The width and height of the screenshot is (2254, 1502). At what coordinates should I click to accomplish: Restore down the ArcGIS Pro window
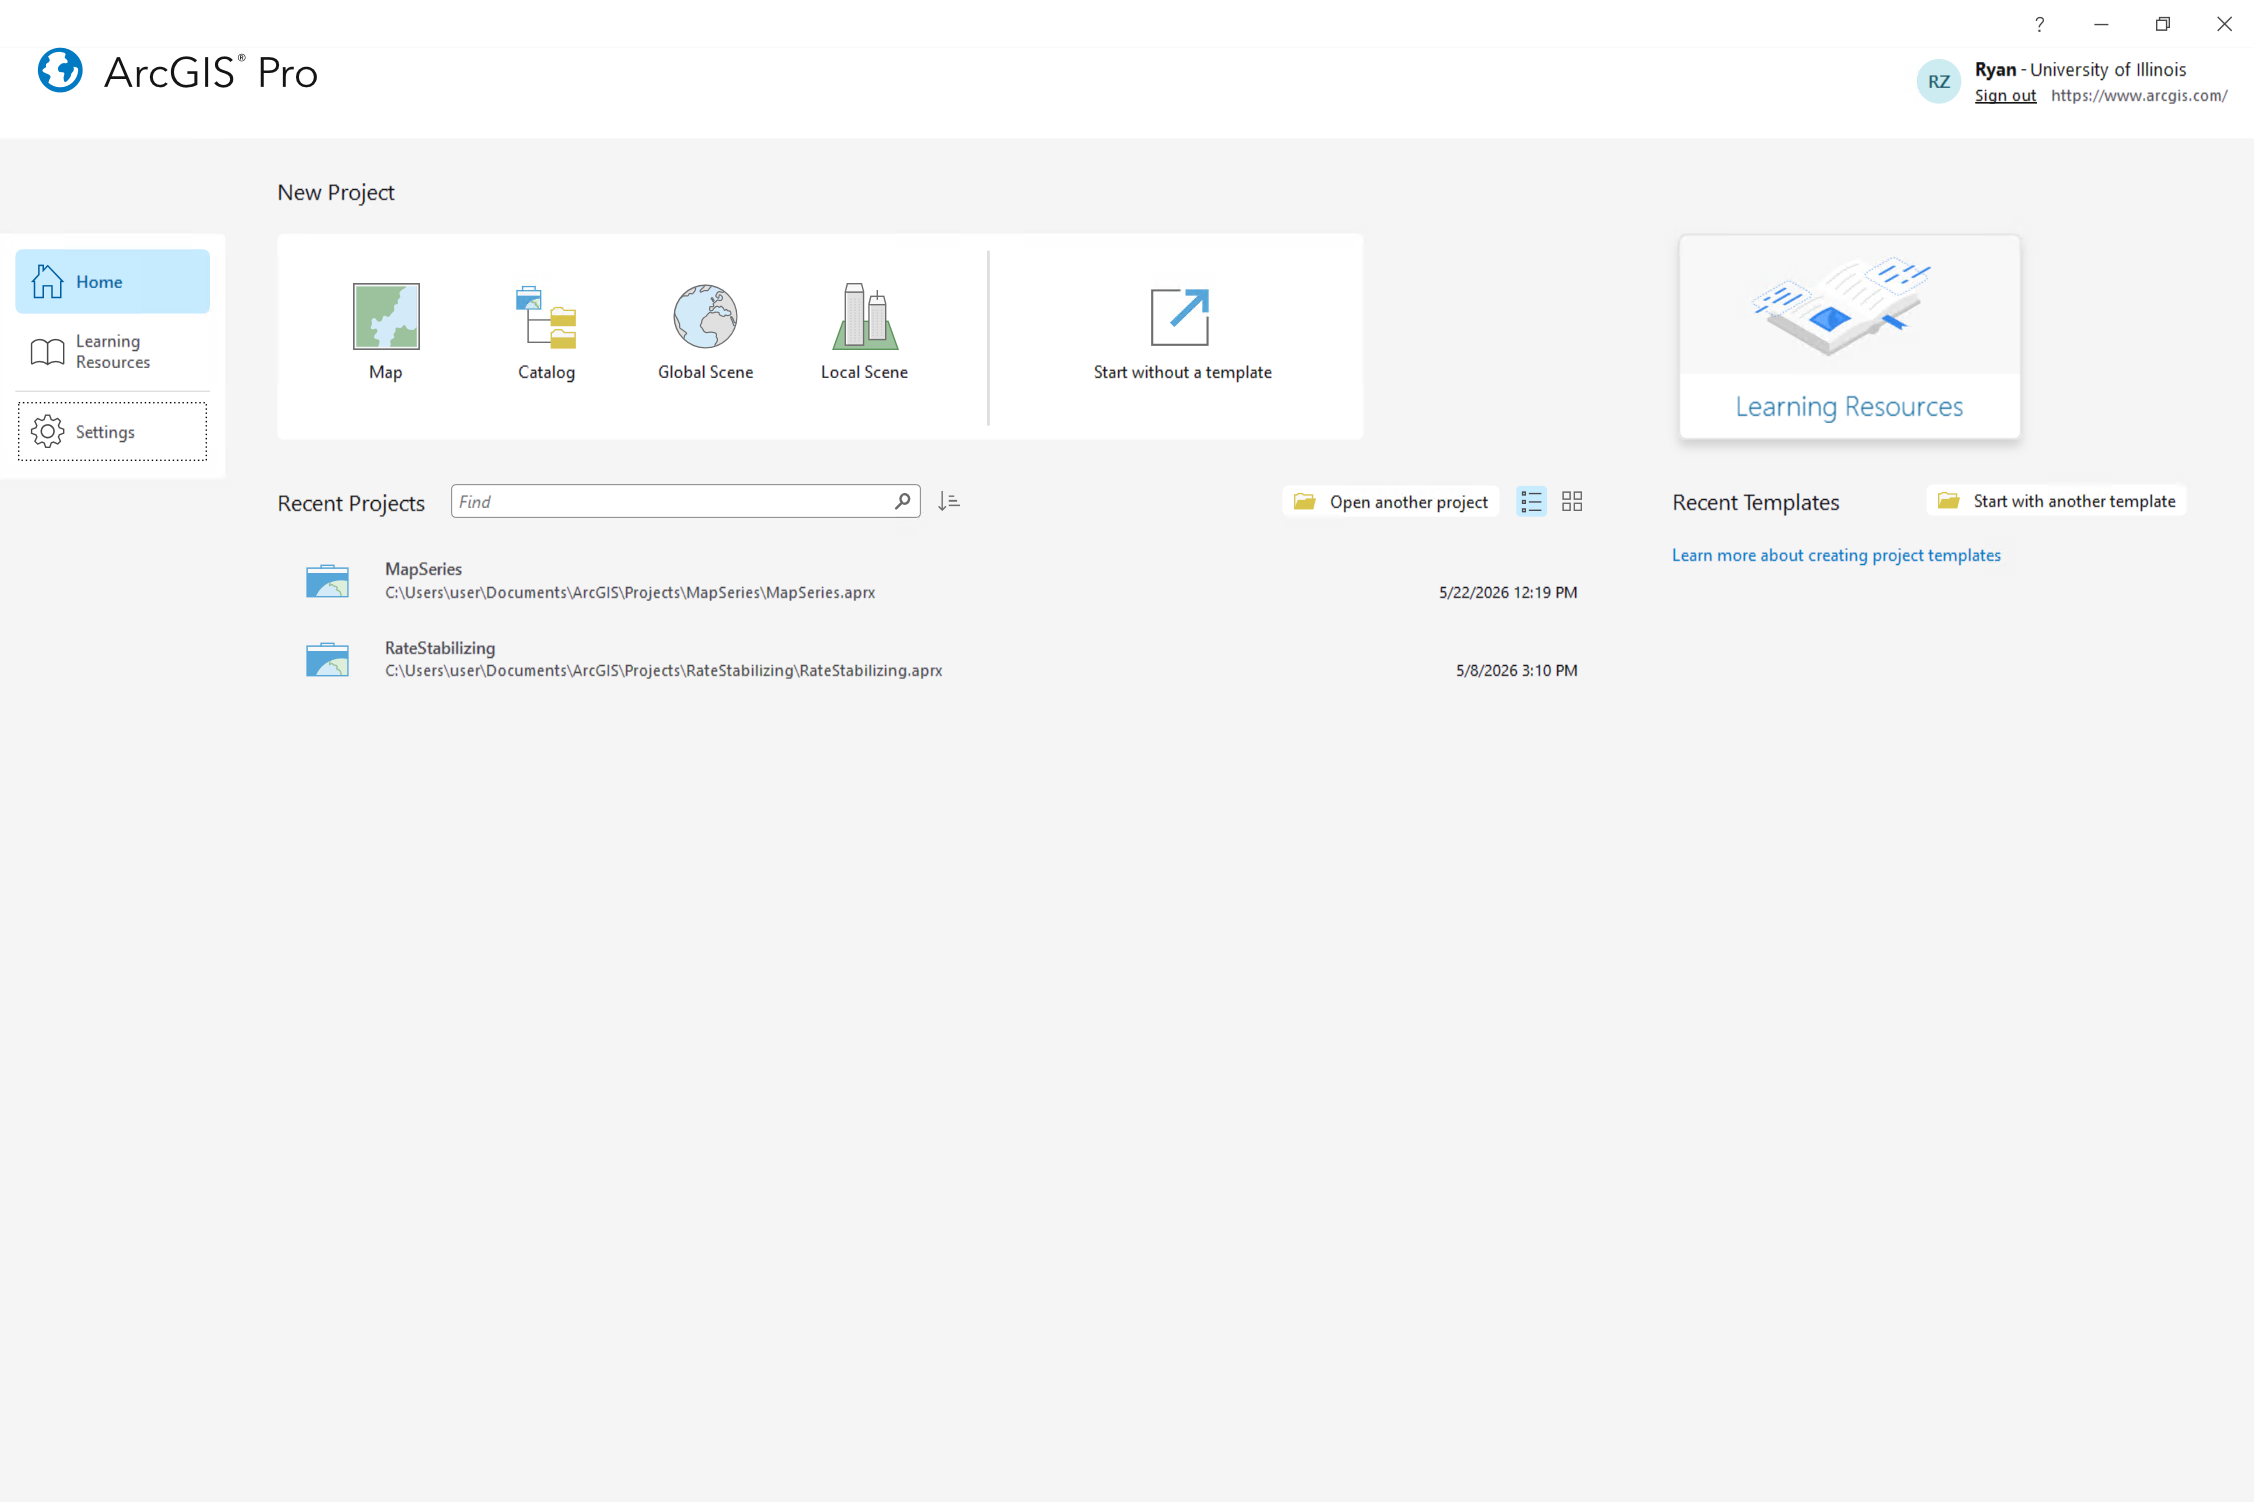(2162, 24)
